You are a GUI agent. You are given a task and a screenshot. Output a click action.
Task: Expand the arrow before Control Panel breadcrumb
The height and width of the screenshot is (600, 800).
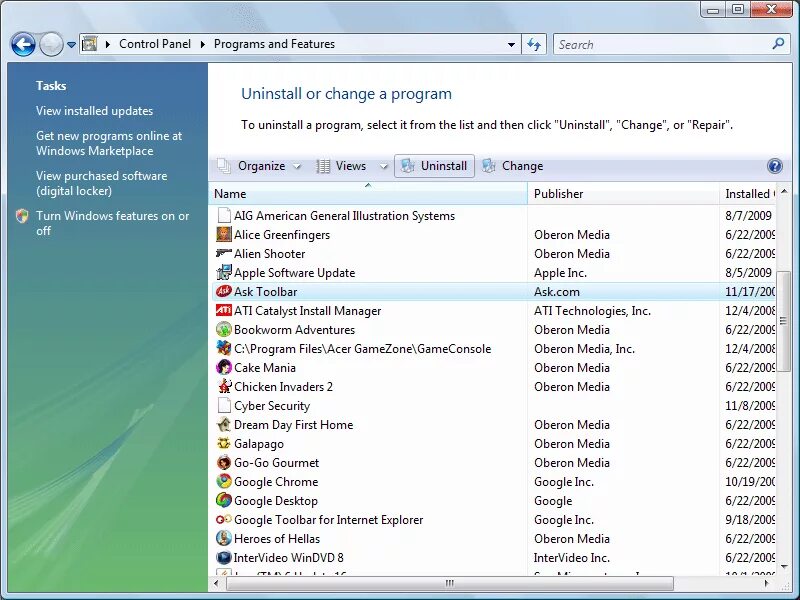(x=108, y=44)
